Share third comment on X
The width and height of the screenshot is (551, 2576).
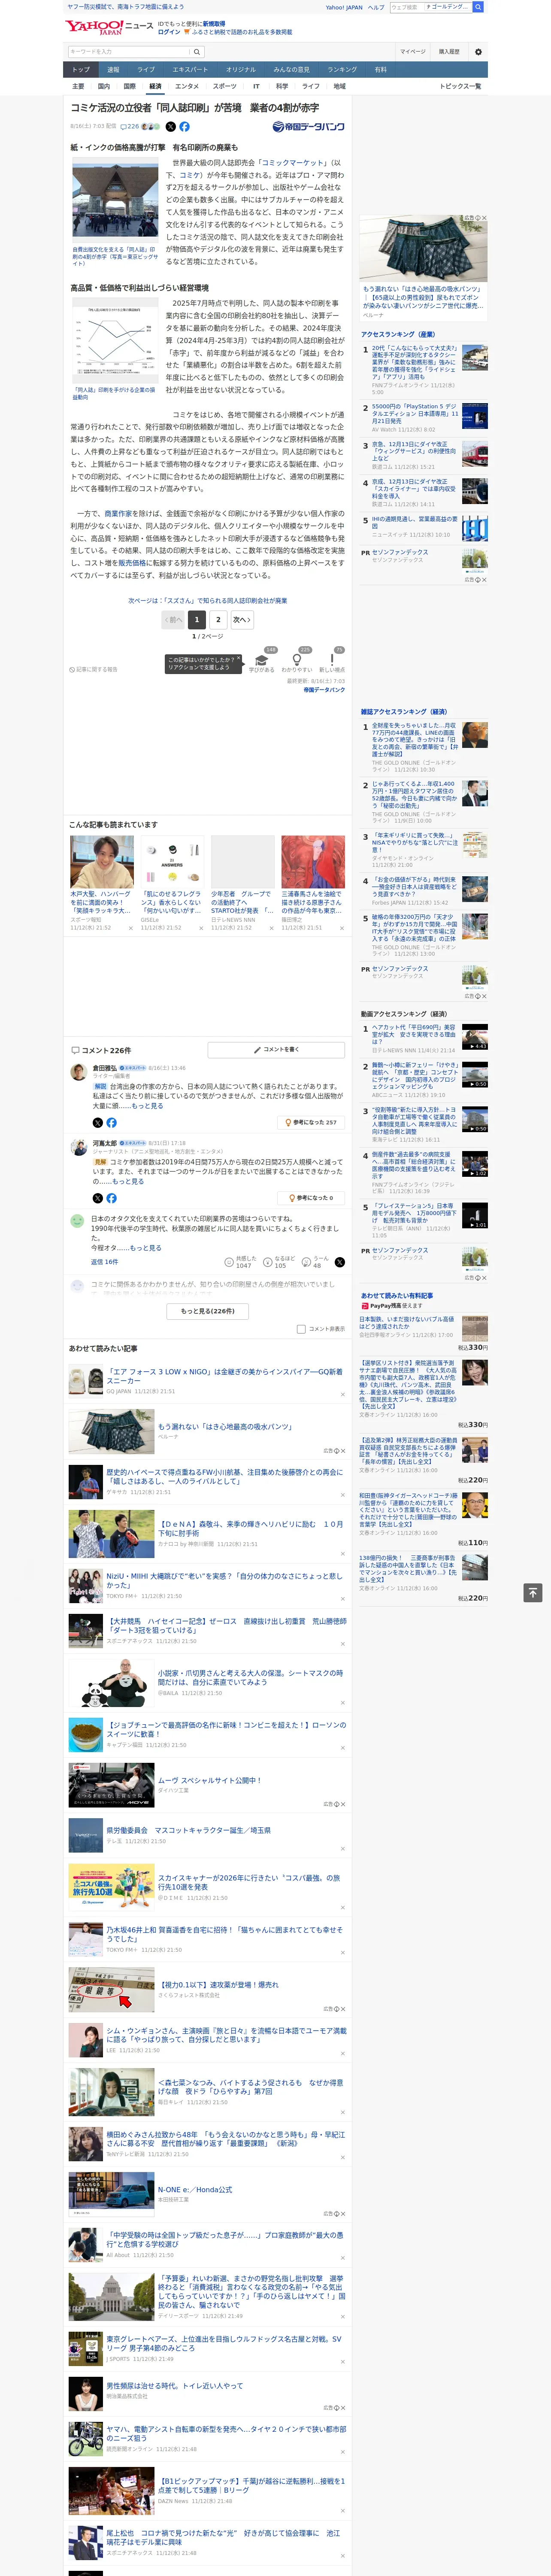pos(339,1262)
